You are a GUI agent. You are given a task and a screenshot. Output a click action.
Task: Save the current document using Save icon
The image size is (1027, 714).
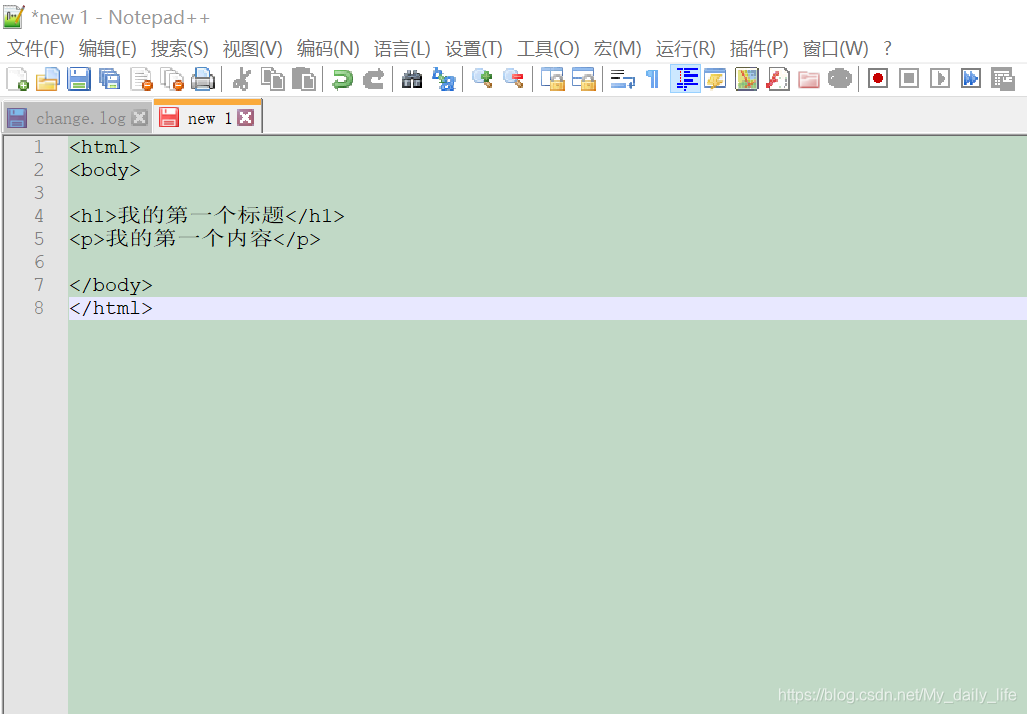tap(79, 78)
